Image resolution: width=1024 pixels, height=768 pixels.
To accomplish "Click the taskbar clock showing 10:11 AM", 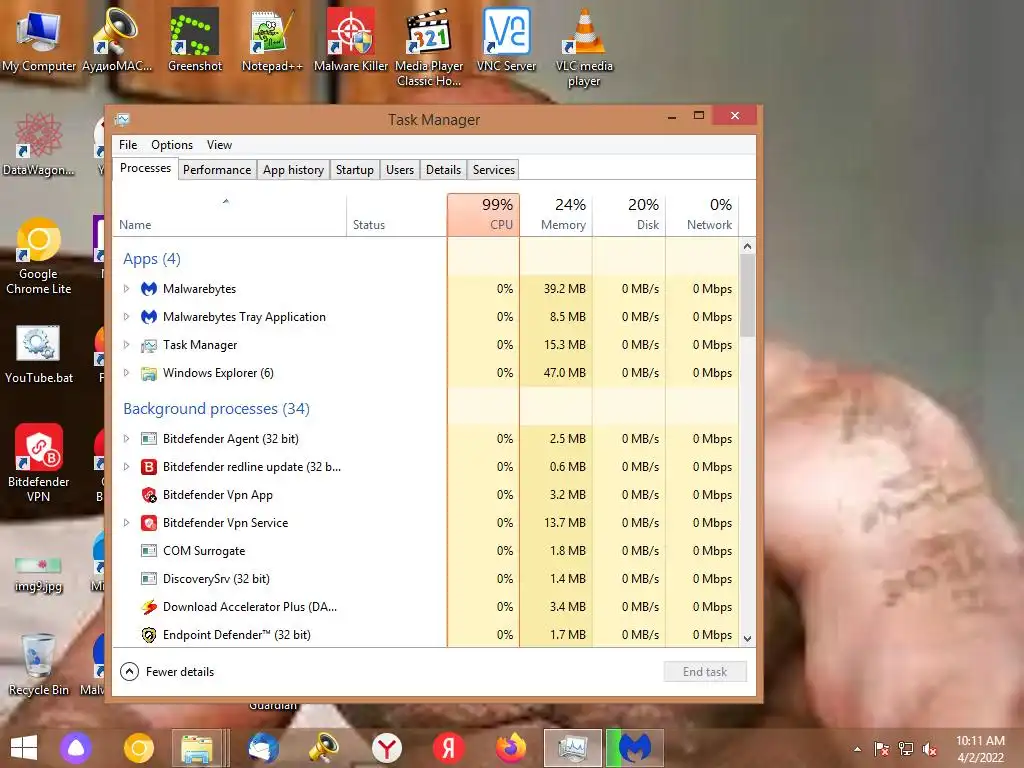I will (x=980, y=749).
